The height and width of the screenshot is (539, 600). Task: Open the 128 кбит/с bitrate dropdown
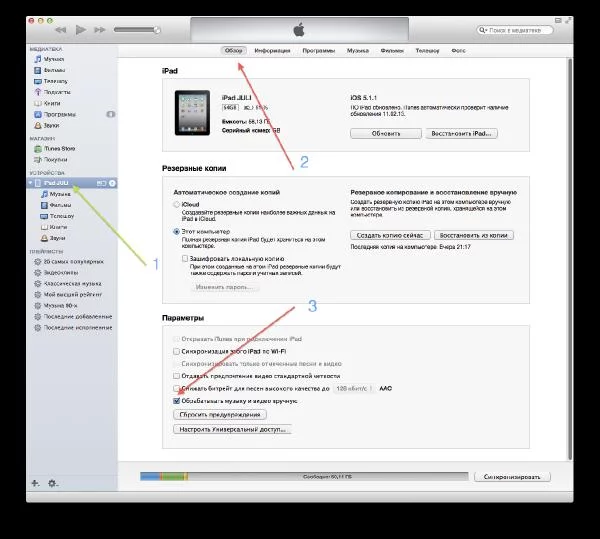(354, 389)
